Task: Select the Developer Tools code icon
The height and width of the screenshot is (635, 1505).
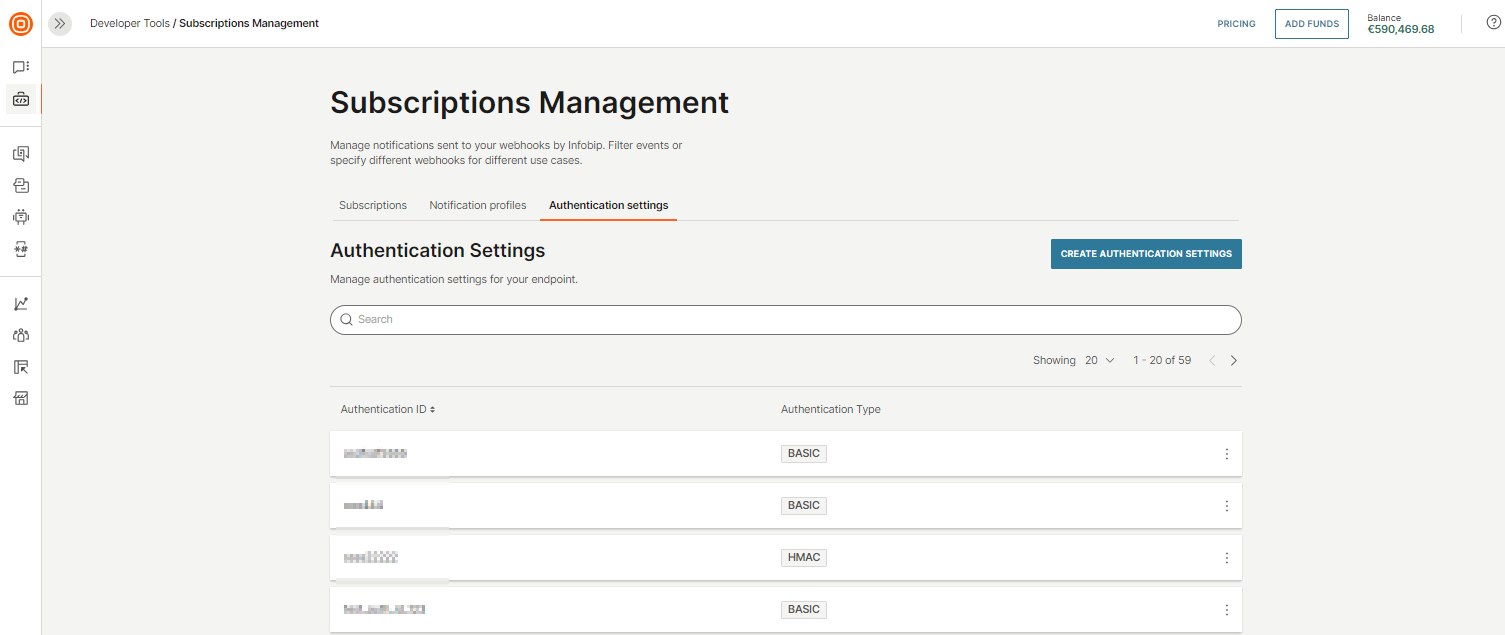Action: pyautogui.click(x=20, y=99)
